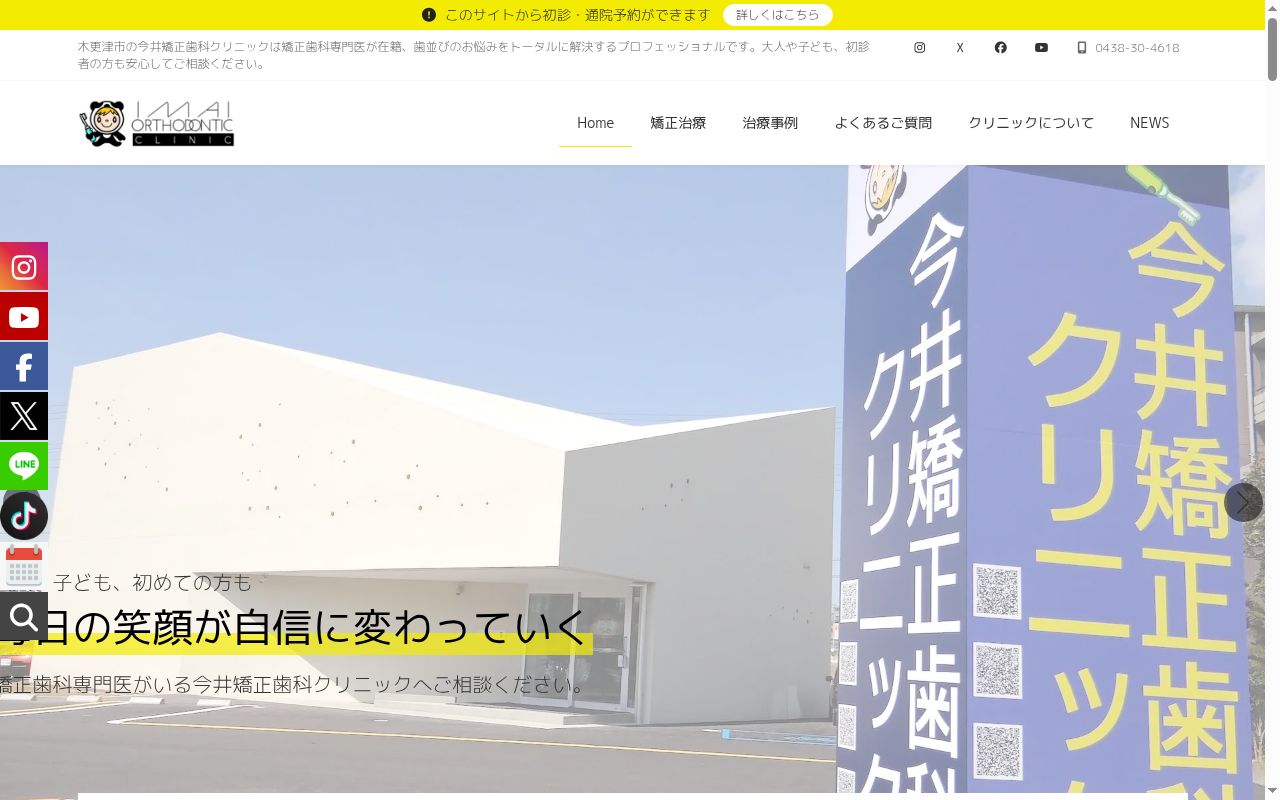Click the yellow banner text このサイトから初診・通院予約ができます
This screenshot has width=1280, height=800.
pyautogui.click(x=578, y=15)
